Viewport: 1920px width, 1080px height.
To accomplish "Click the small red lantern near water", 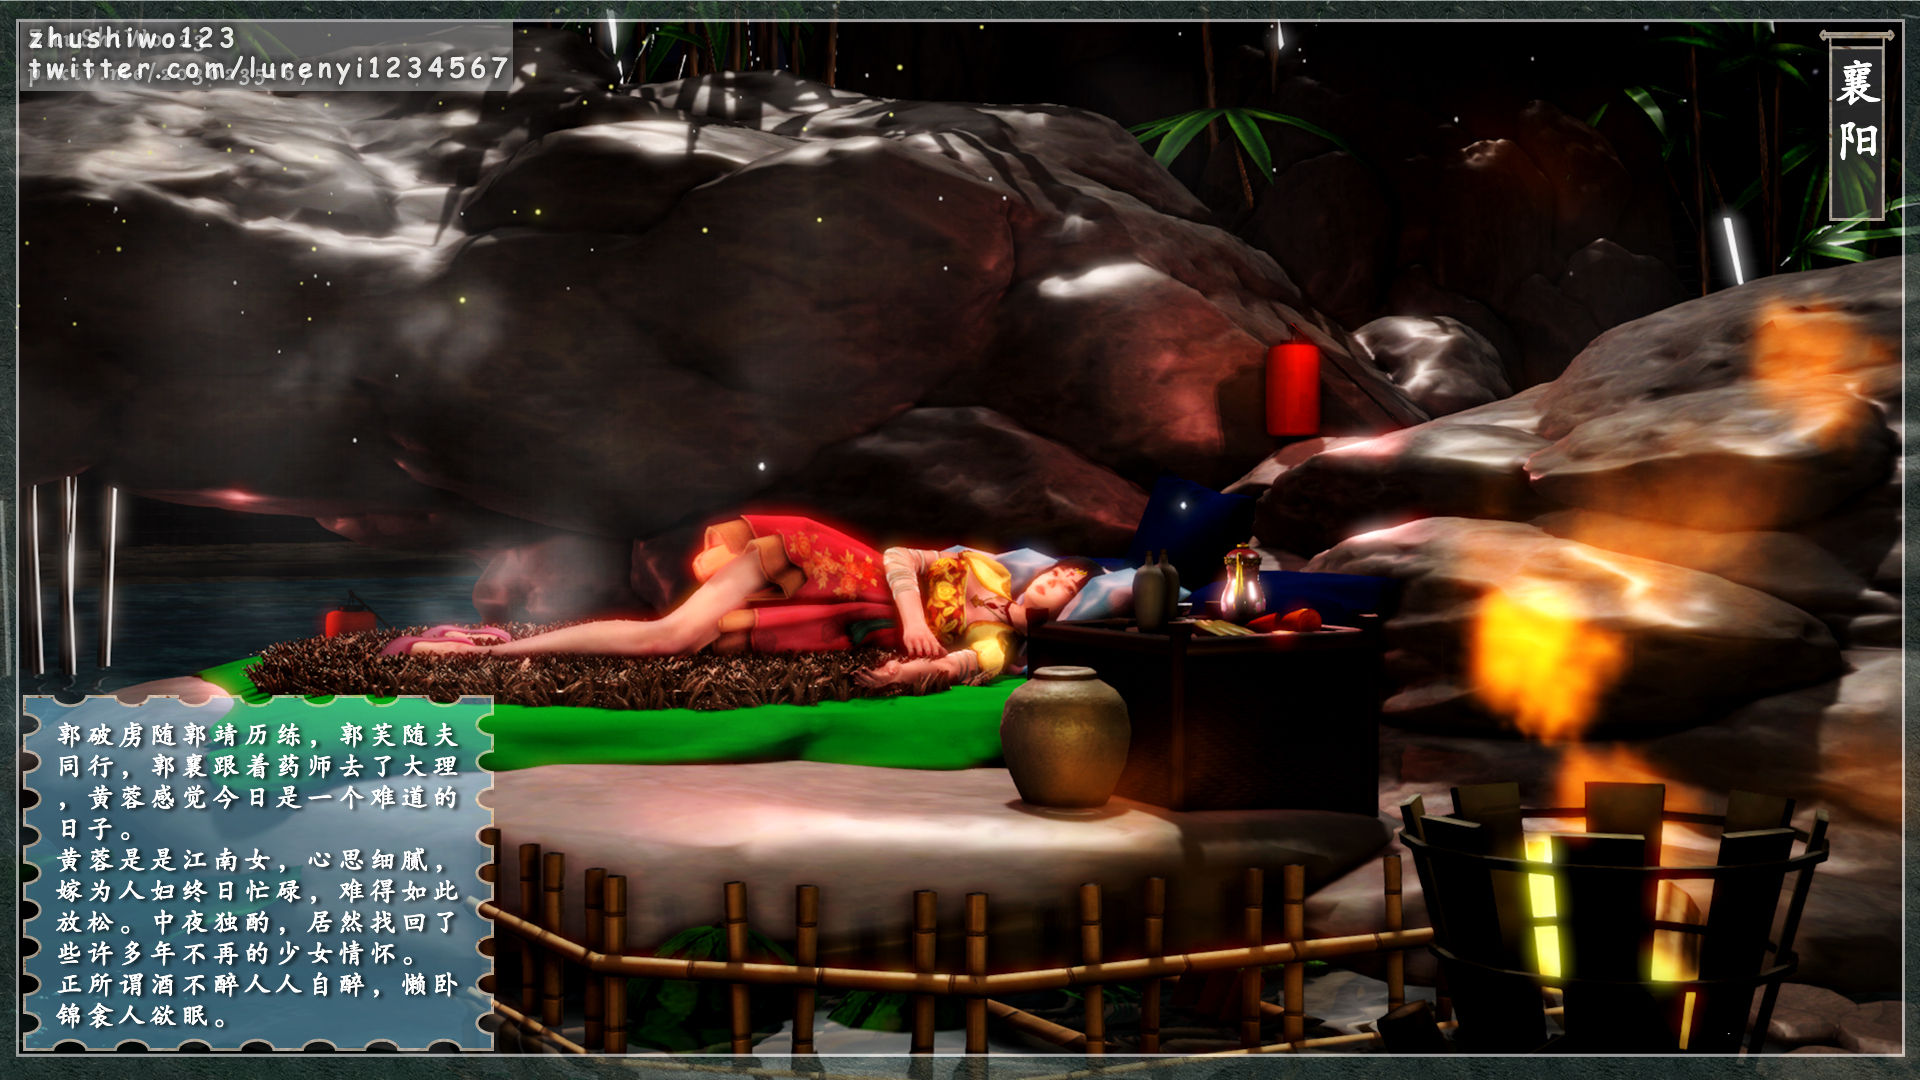I will [x=349, y=620].
